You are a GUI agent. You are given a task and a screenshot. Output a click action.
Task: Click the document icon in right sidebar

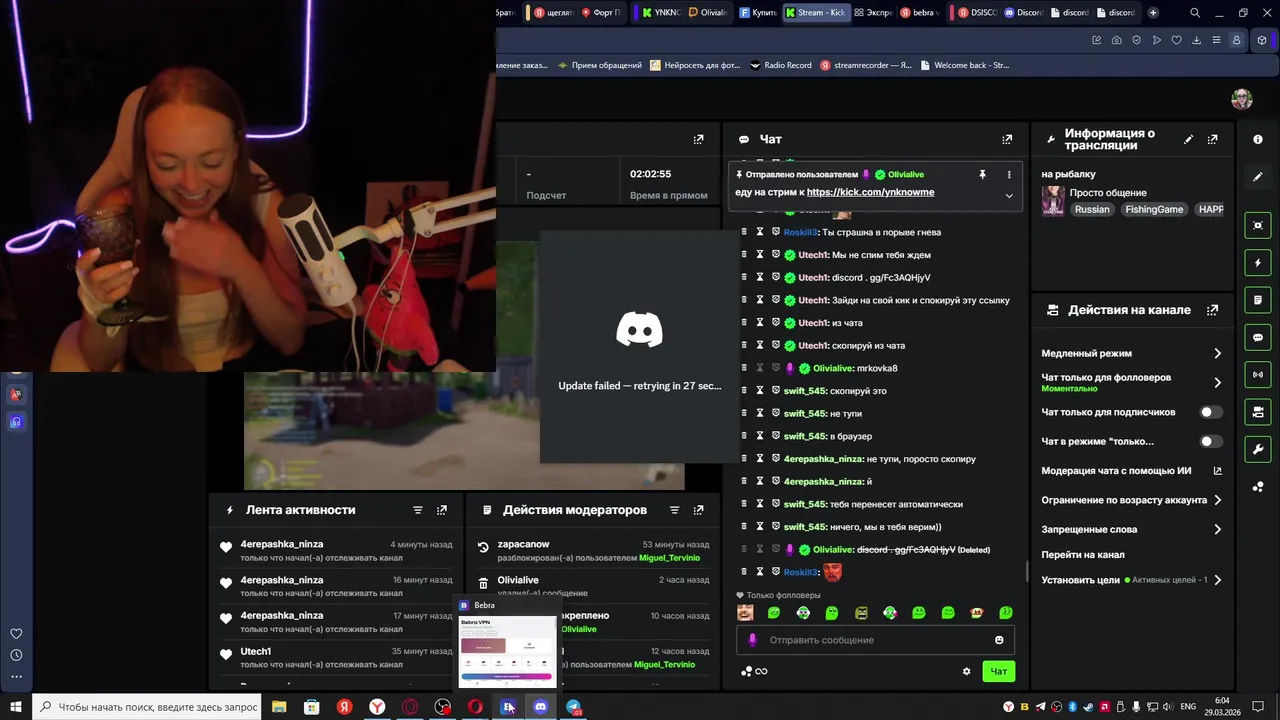click(1258, 300)
